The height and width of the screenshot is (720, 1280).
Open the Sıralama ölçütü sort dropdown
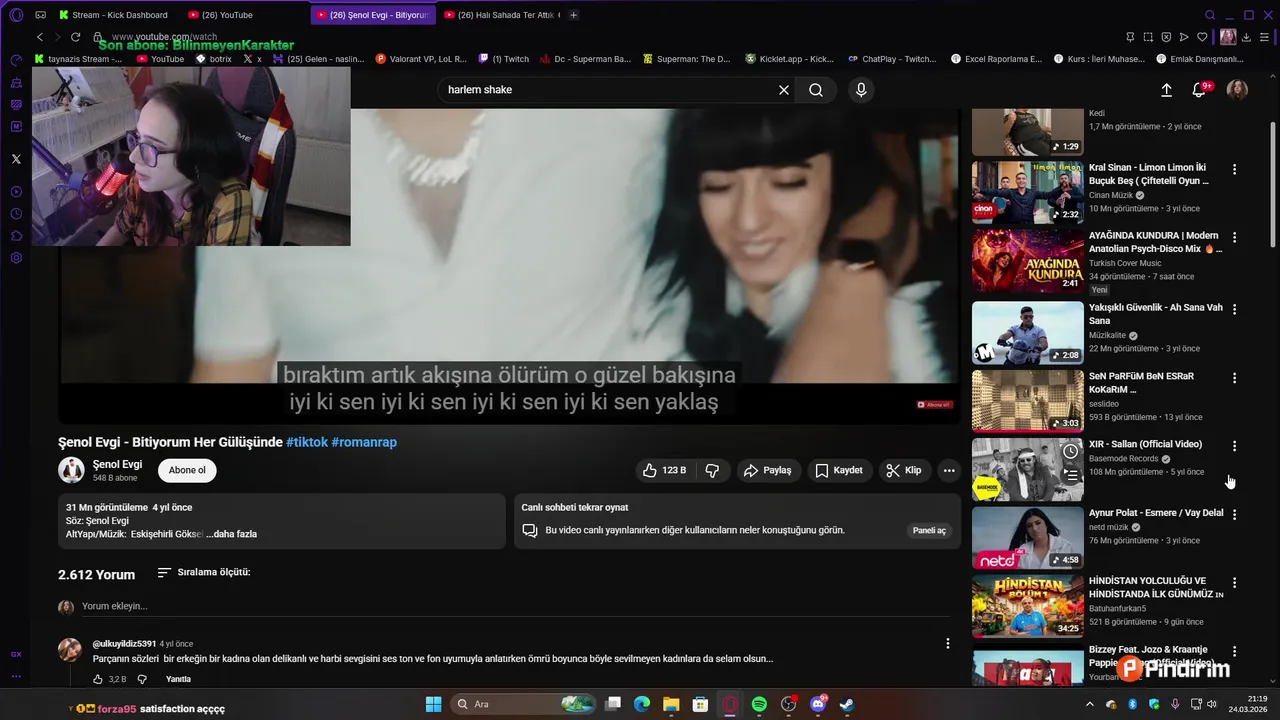pyautogui.click(x=204, y=573)
